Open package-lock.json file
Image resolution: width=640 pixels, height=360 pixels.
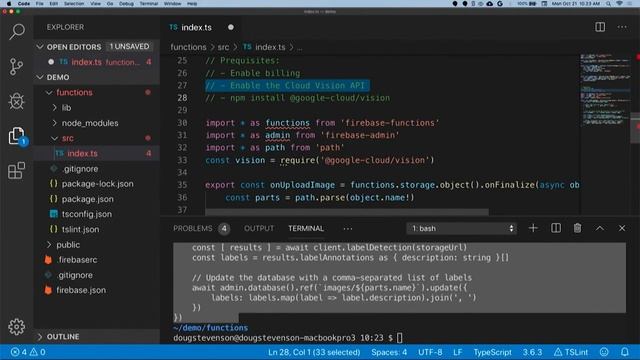(98, 184)
